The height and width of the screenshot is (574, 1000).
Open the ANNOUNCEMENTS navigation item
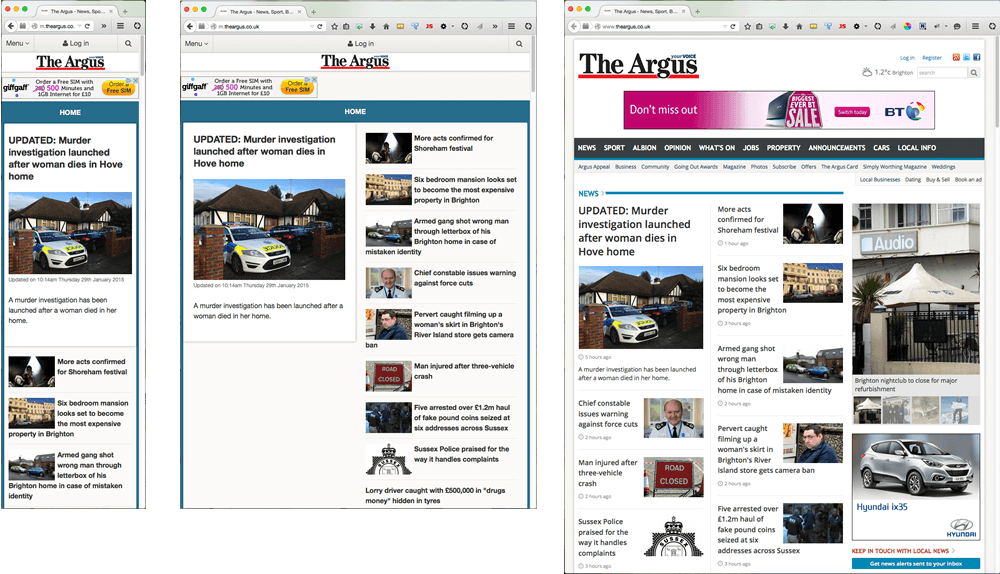837,147
